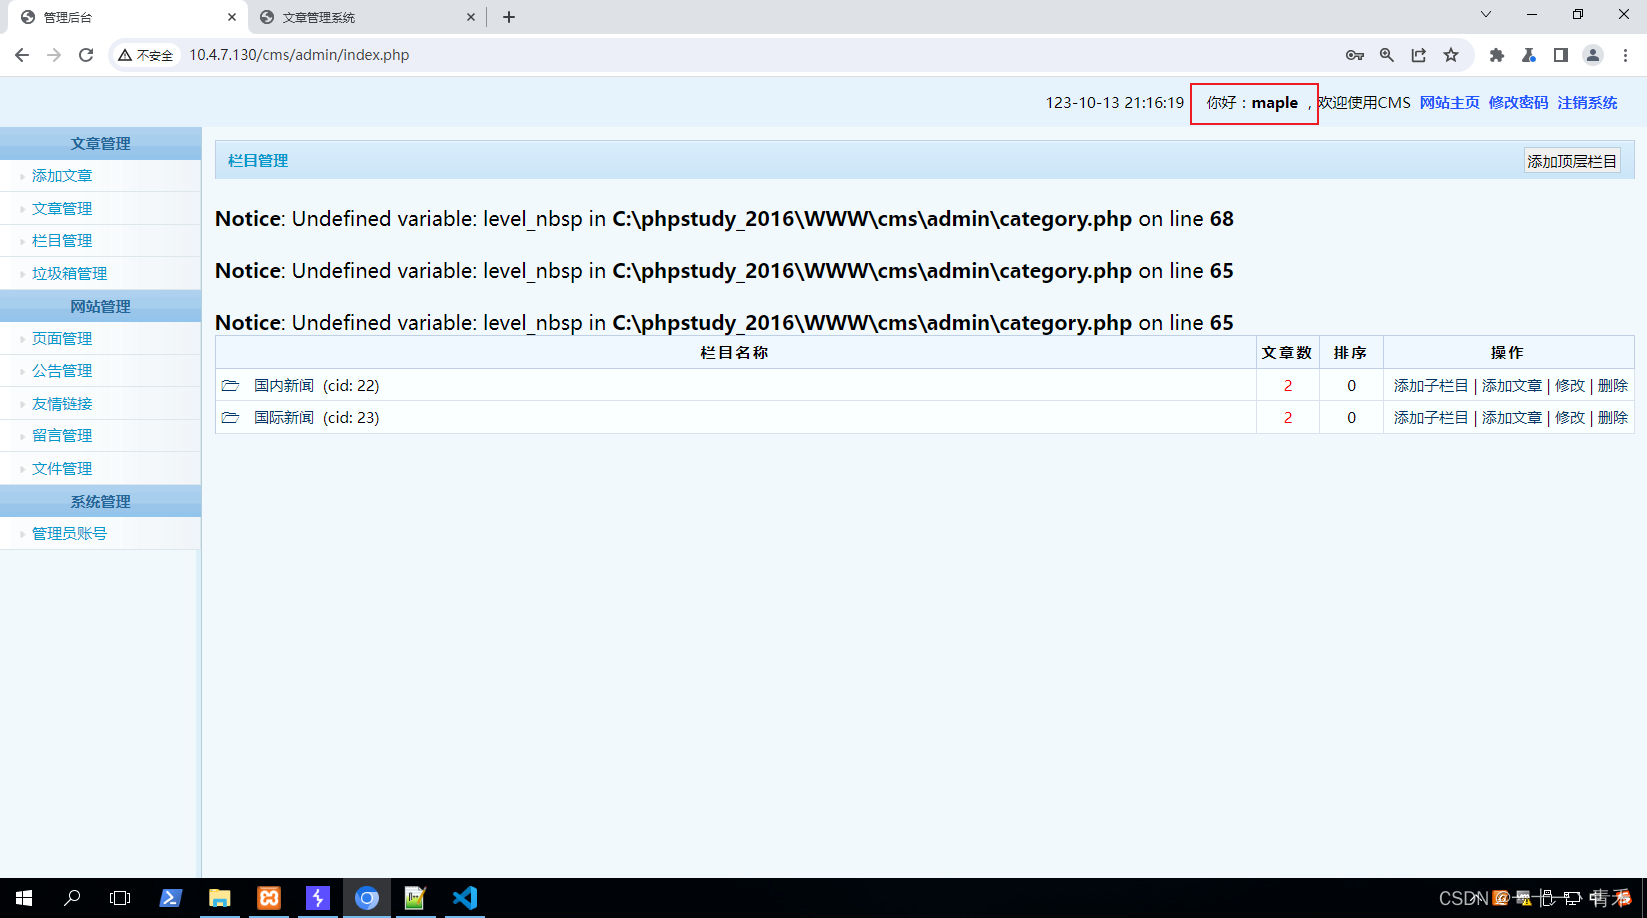
Task: Click the 注销系统 logout link
Action: pyautogui.click(x=1587, y=103)
